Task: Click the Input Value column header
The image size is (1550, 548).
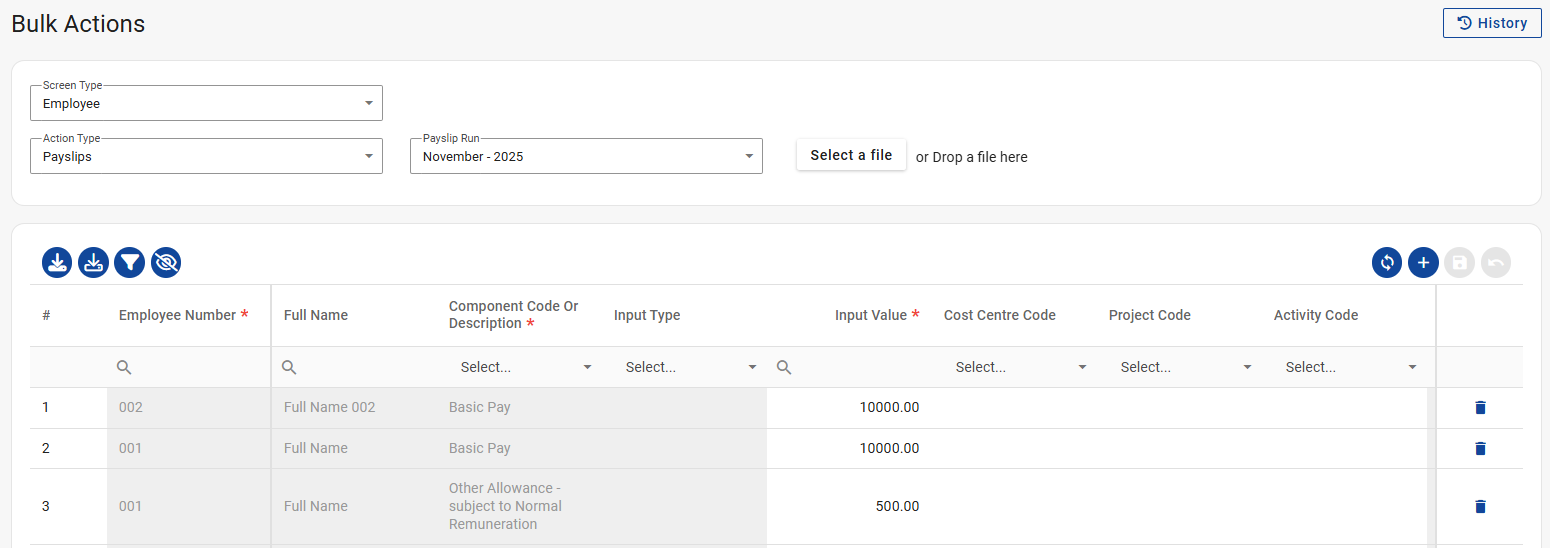Action: (870, 315)
